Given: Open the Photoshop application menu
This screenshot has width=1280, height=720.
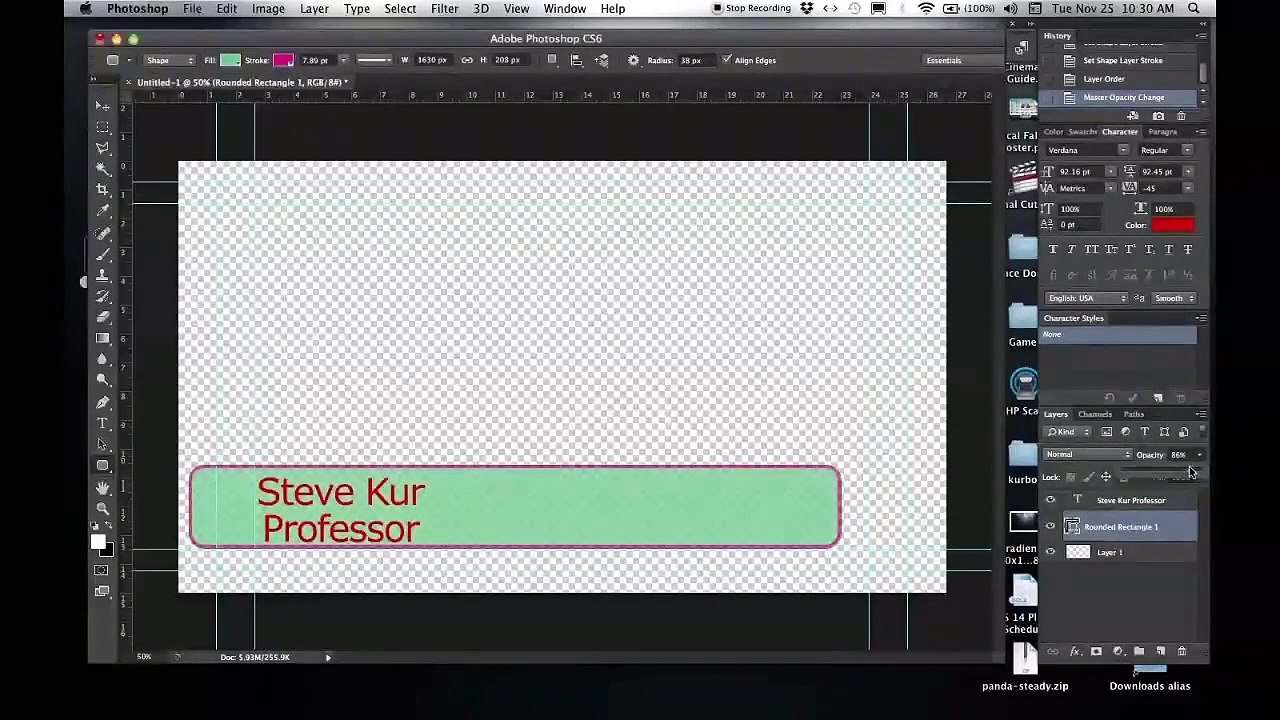Looking at the screenshot, I should click(138, 9).
